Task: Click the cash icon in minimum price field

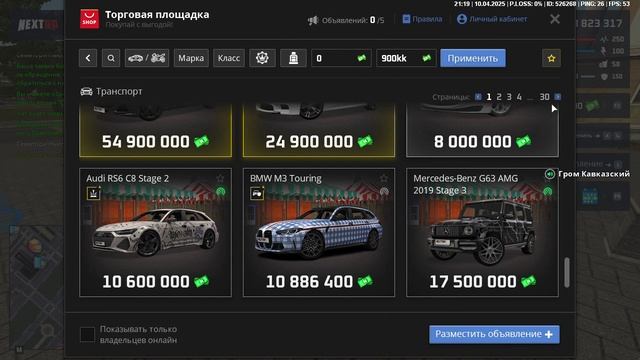Action: (x=362, y=58)
